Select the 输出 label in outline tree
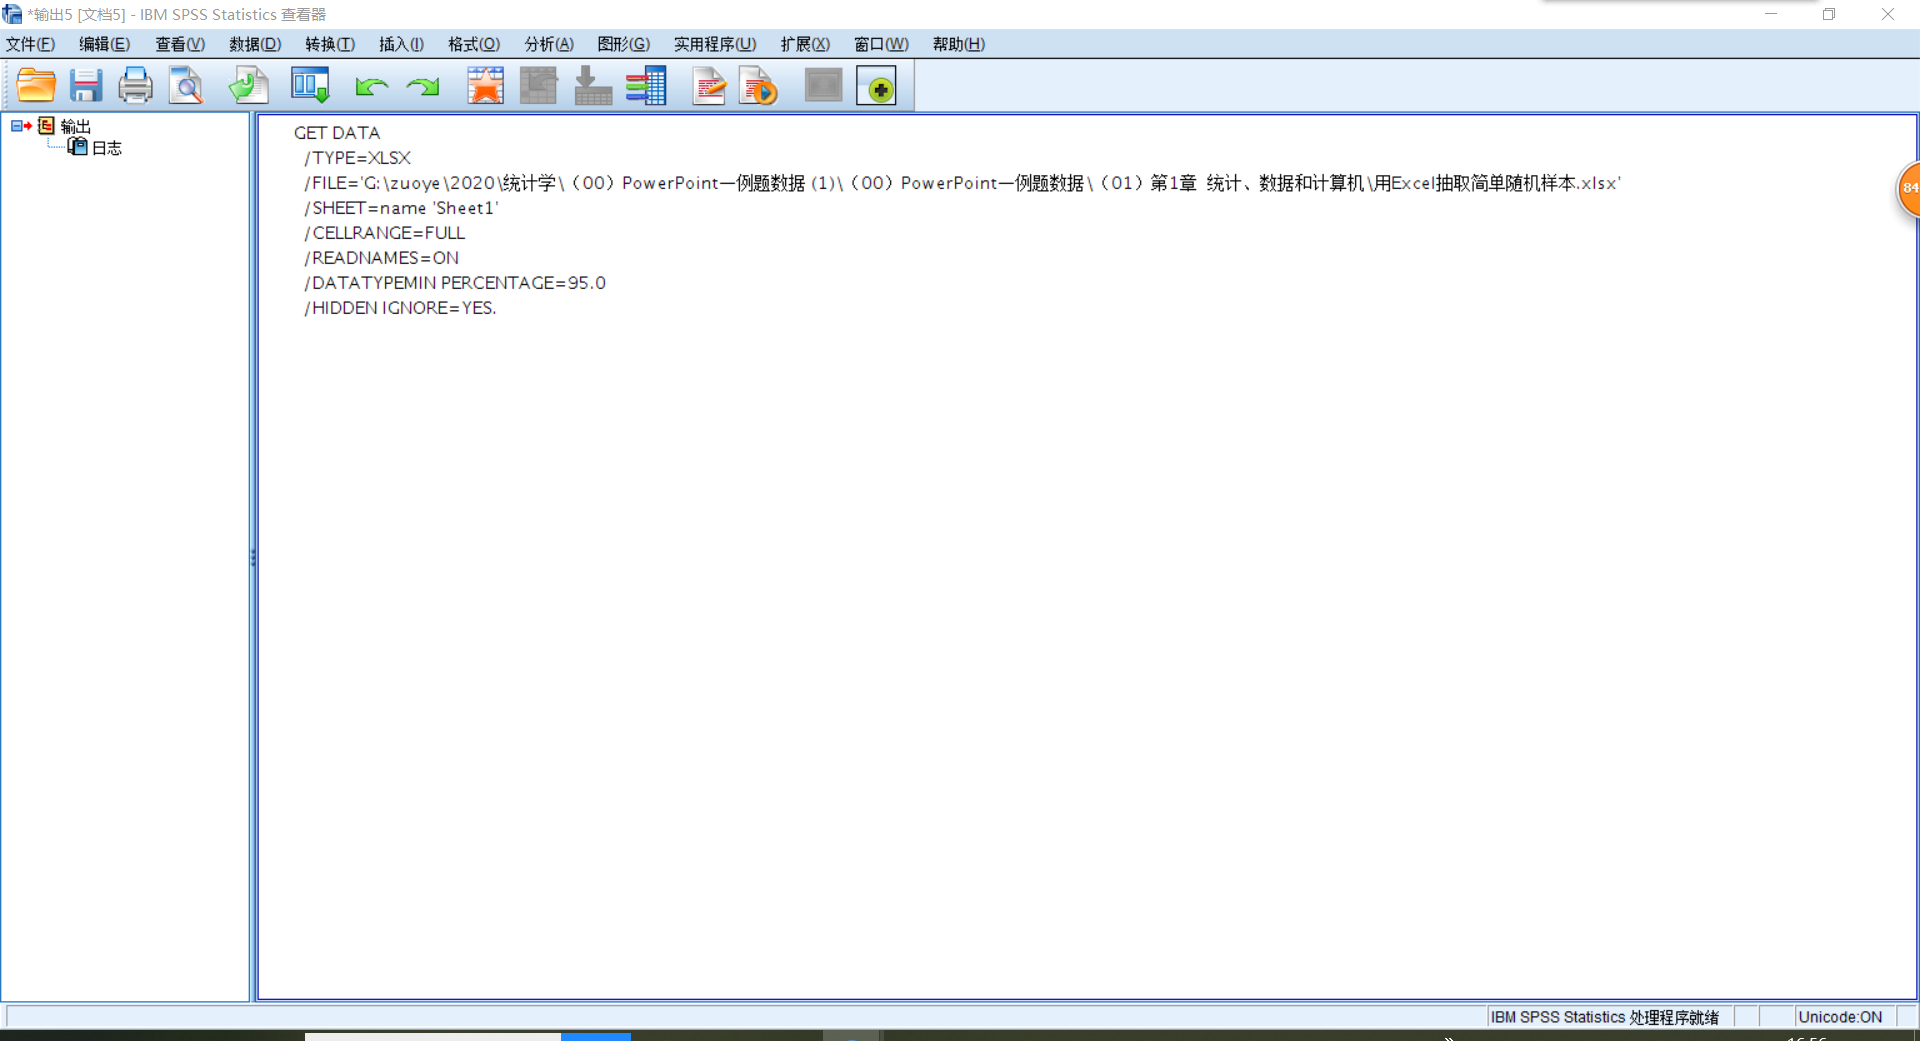This screenshot has height=1041, width=1920. click(x=76, y=126)
